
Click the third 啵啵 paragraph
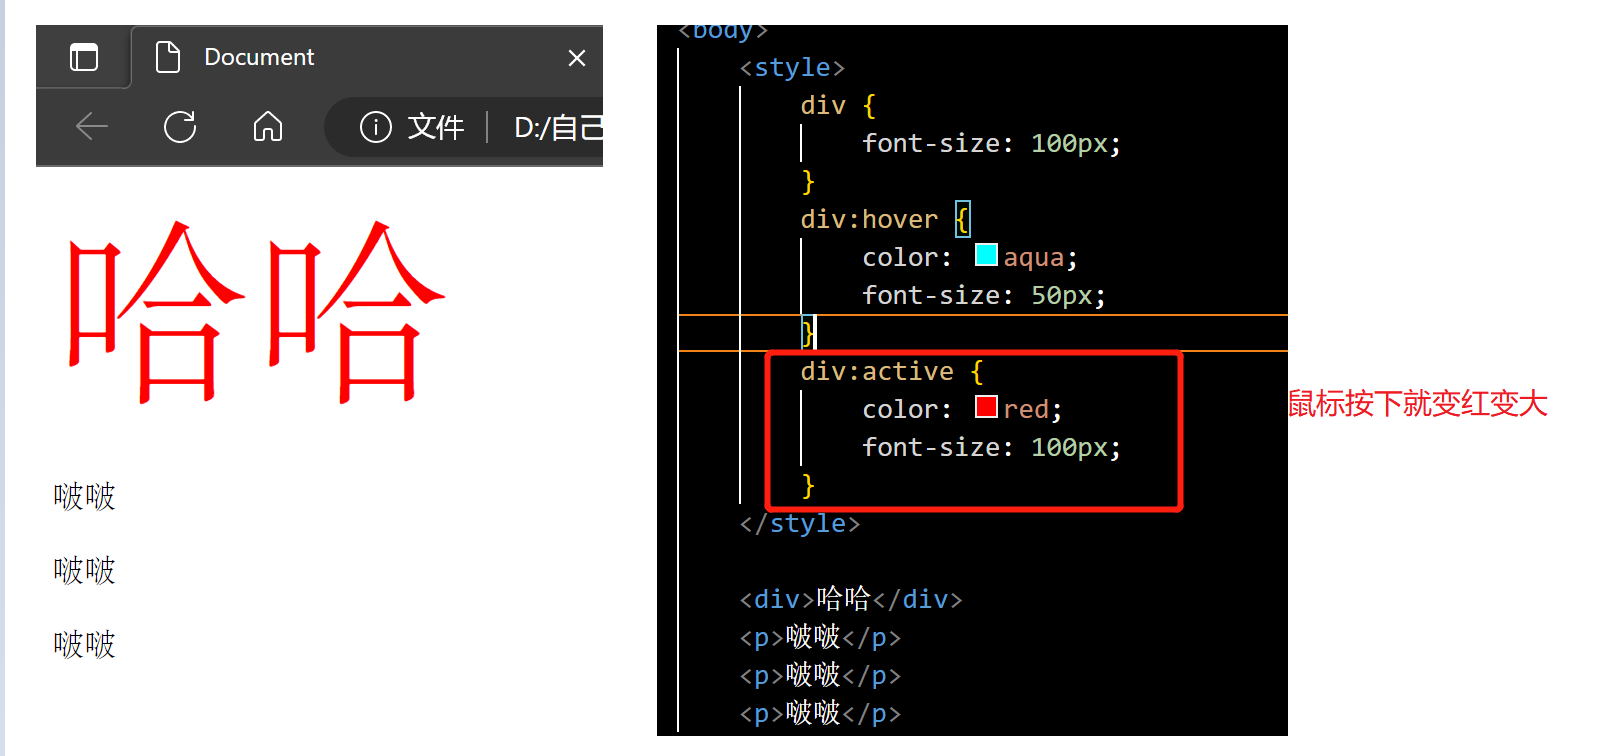tap(85, 644)
